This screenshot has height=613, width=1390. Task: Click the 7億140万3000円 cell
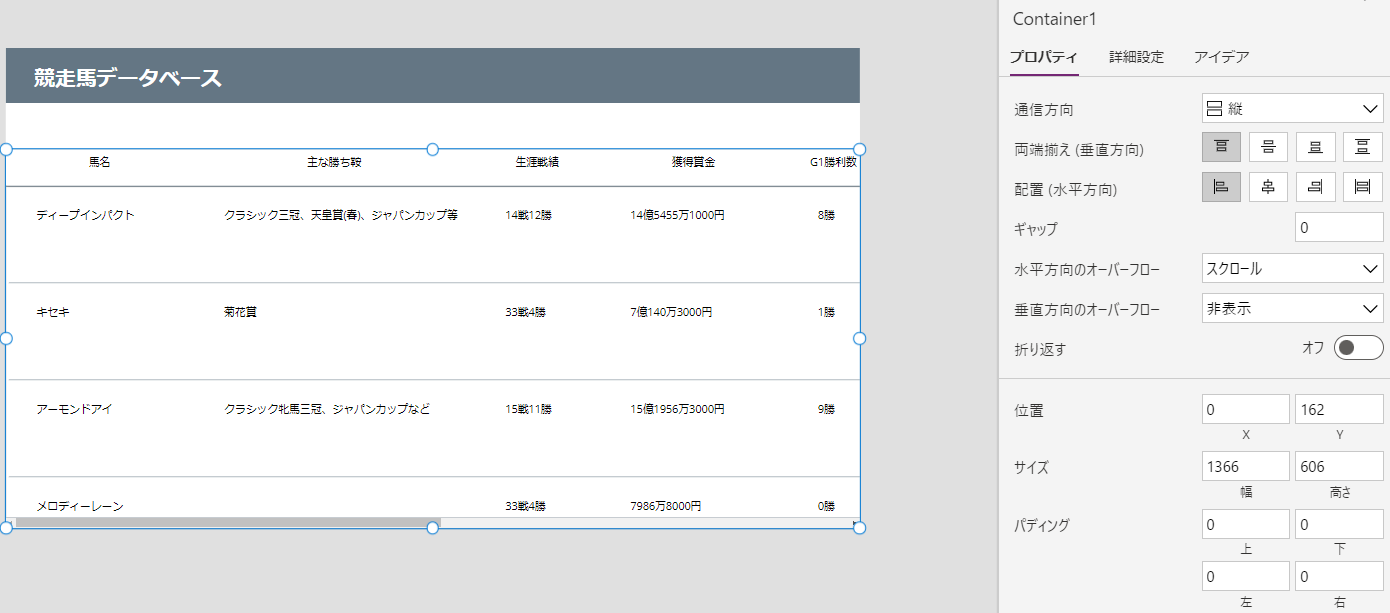(x=671, y=312)
